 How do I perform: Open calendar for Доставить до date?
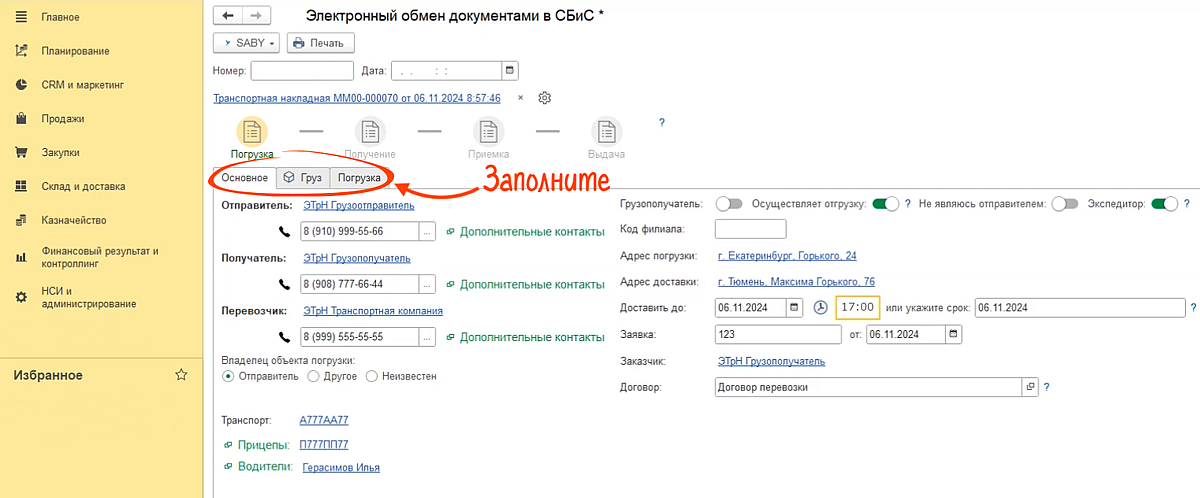point(794,307)
